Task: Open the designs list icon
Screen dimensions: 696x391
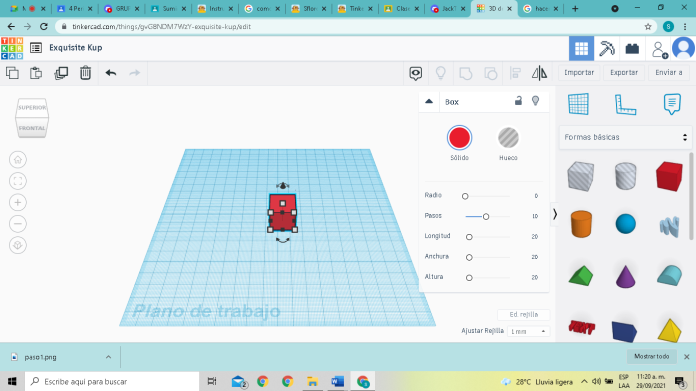Action: (36, 47)
